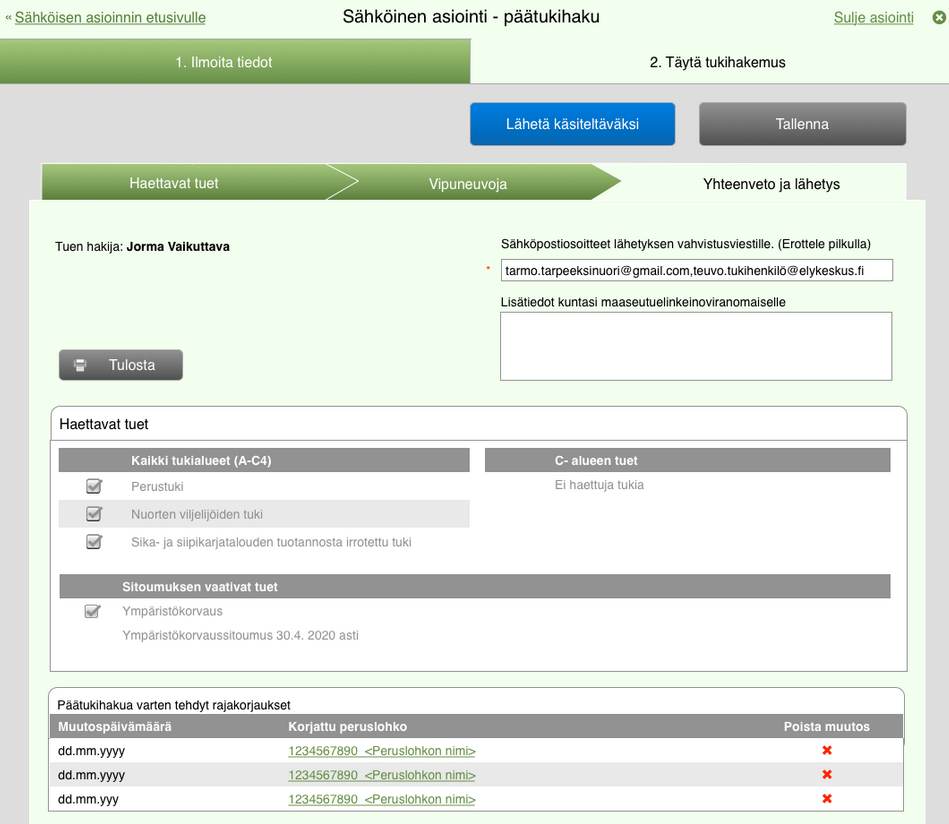Click the Haettavat tuet panel title
Screen dimensions: 949x824
tap(103, 424)
